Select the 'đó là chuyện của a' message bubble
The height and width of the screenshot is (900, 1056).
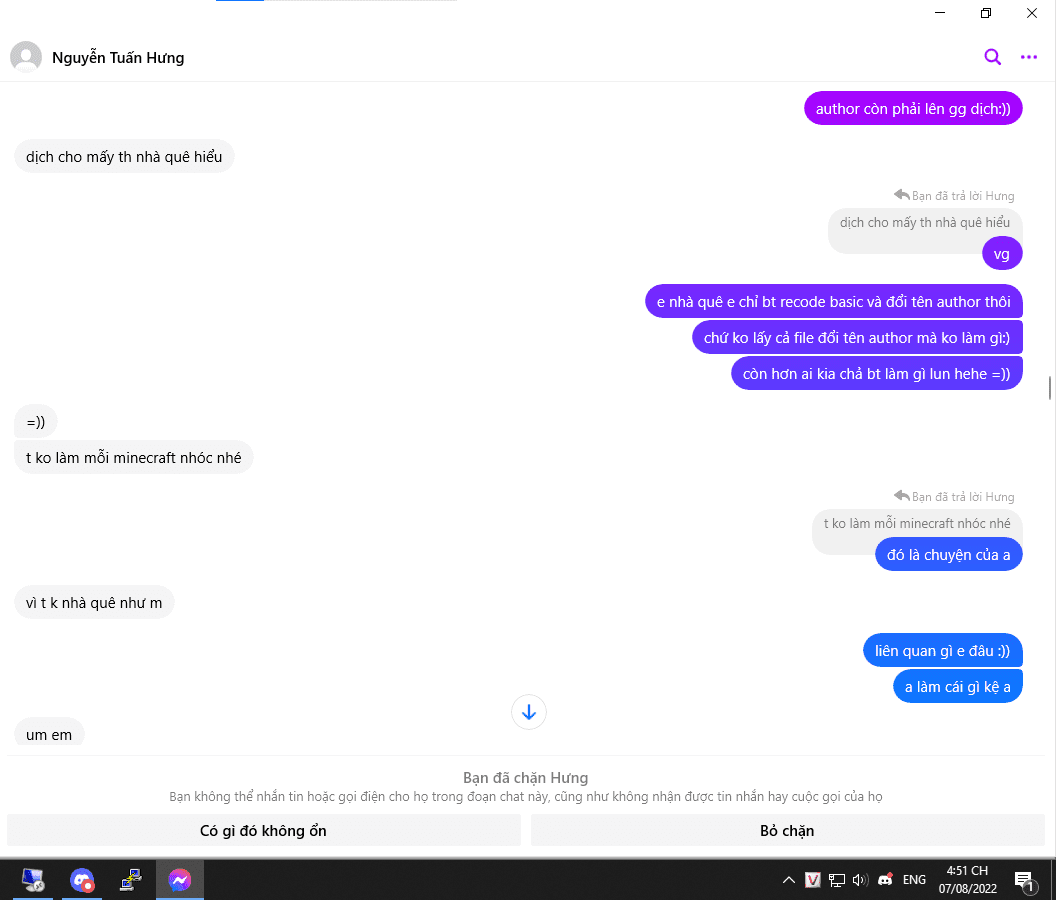point(948,554)
